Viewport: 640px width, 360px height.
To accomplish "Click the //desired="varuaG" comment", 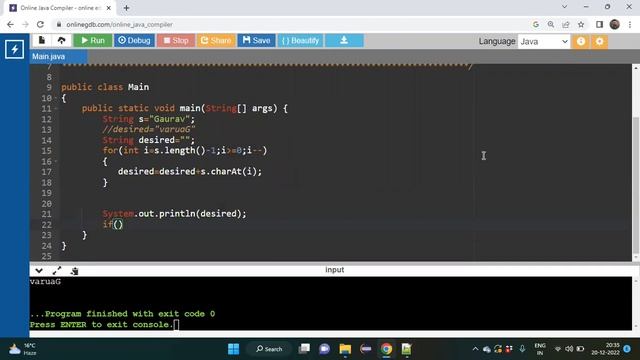I will 149,129.
